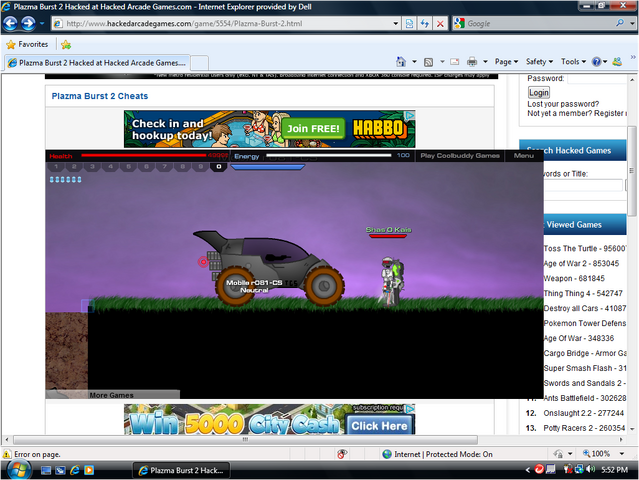Open Potty Racers 2 game link
This screenshot has width=639, height=480.
584,428
